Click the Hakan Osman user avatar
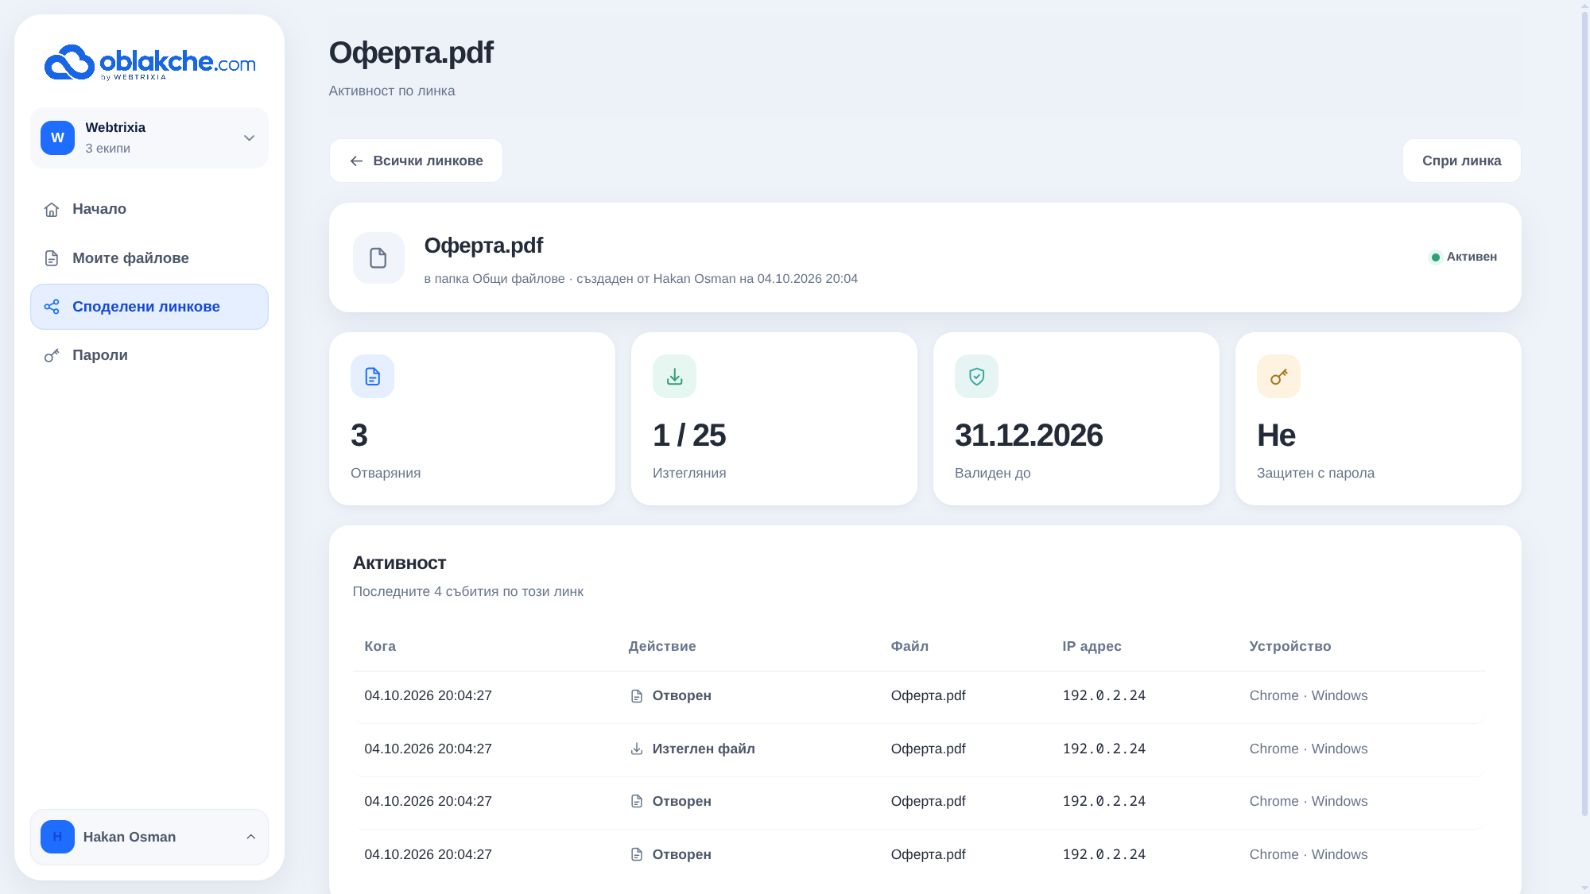Image resolution: width=1590 pixels, height=894 pixels. click(x=57, y=837)
